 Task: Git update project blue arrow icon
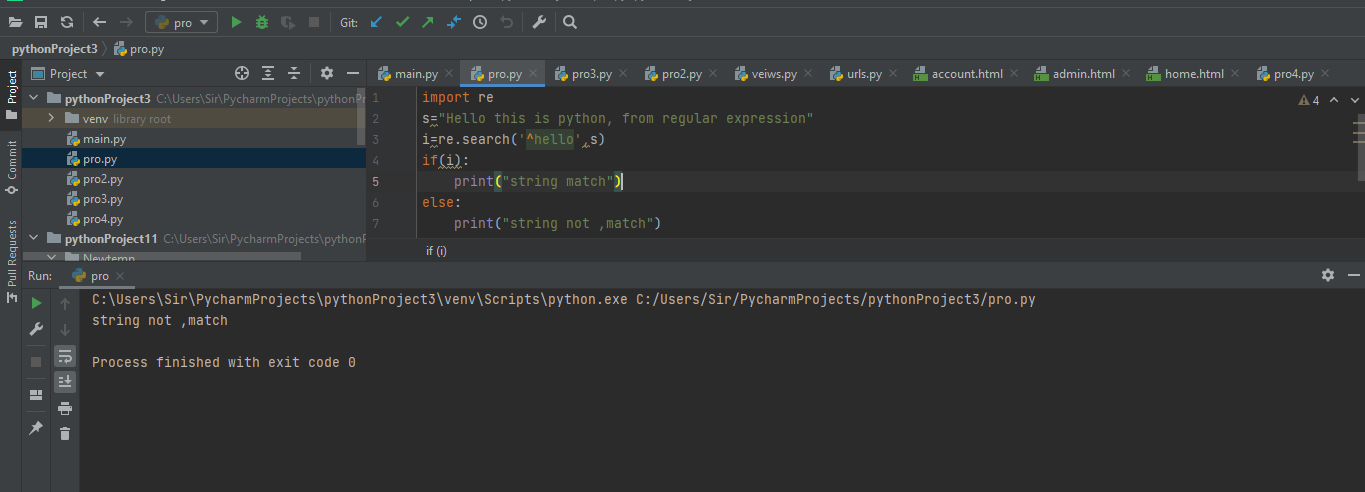[376, 22]
